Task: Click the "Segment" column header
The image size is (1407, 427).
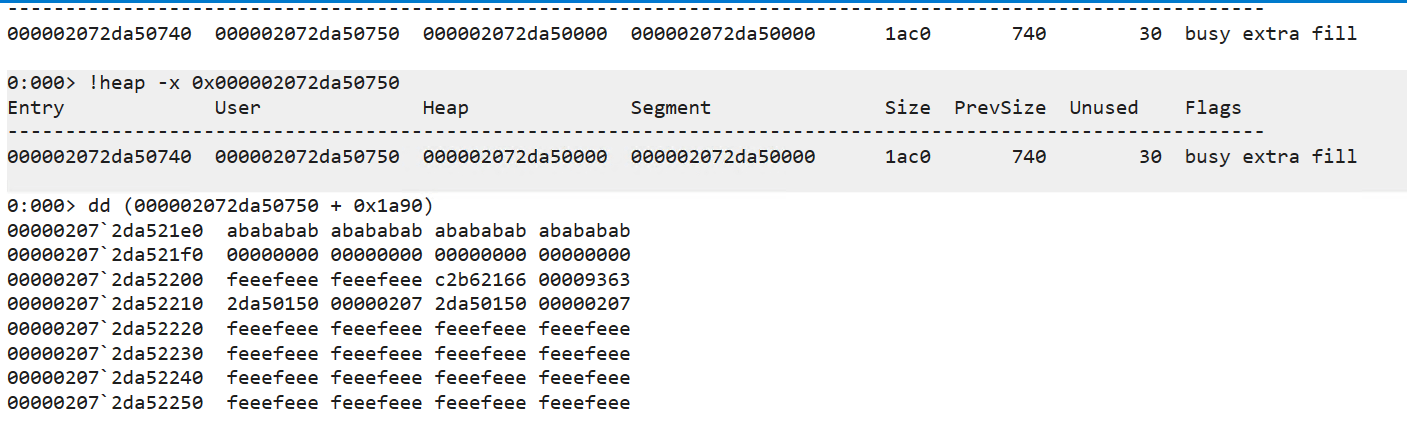Action: click(670, 108)
